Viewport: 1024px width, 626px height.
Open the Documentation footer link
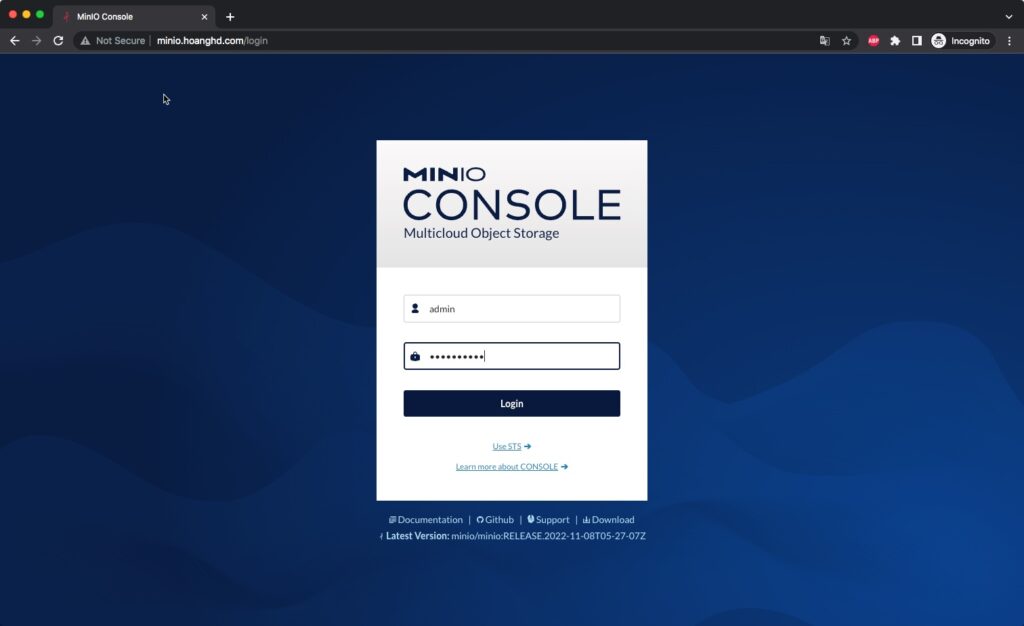pos(426,520)
